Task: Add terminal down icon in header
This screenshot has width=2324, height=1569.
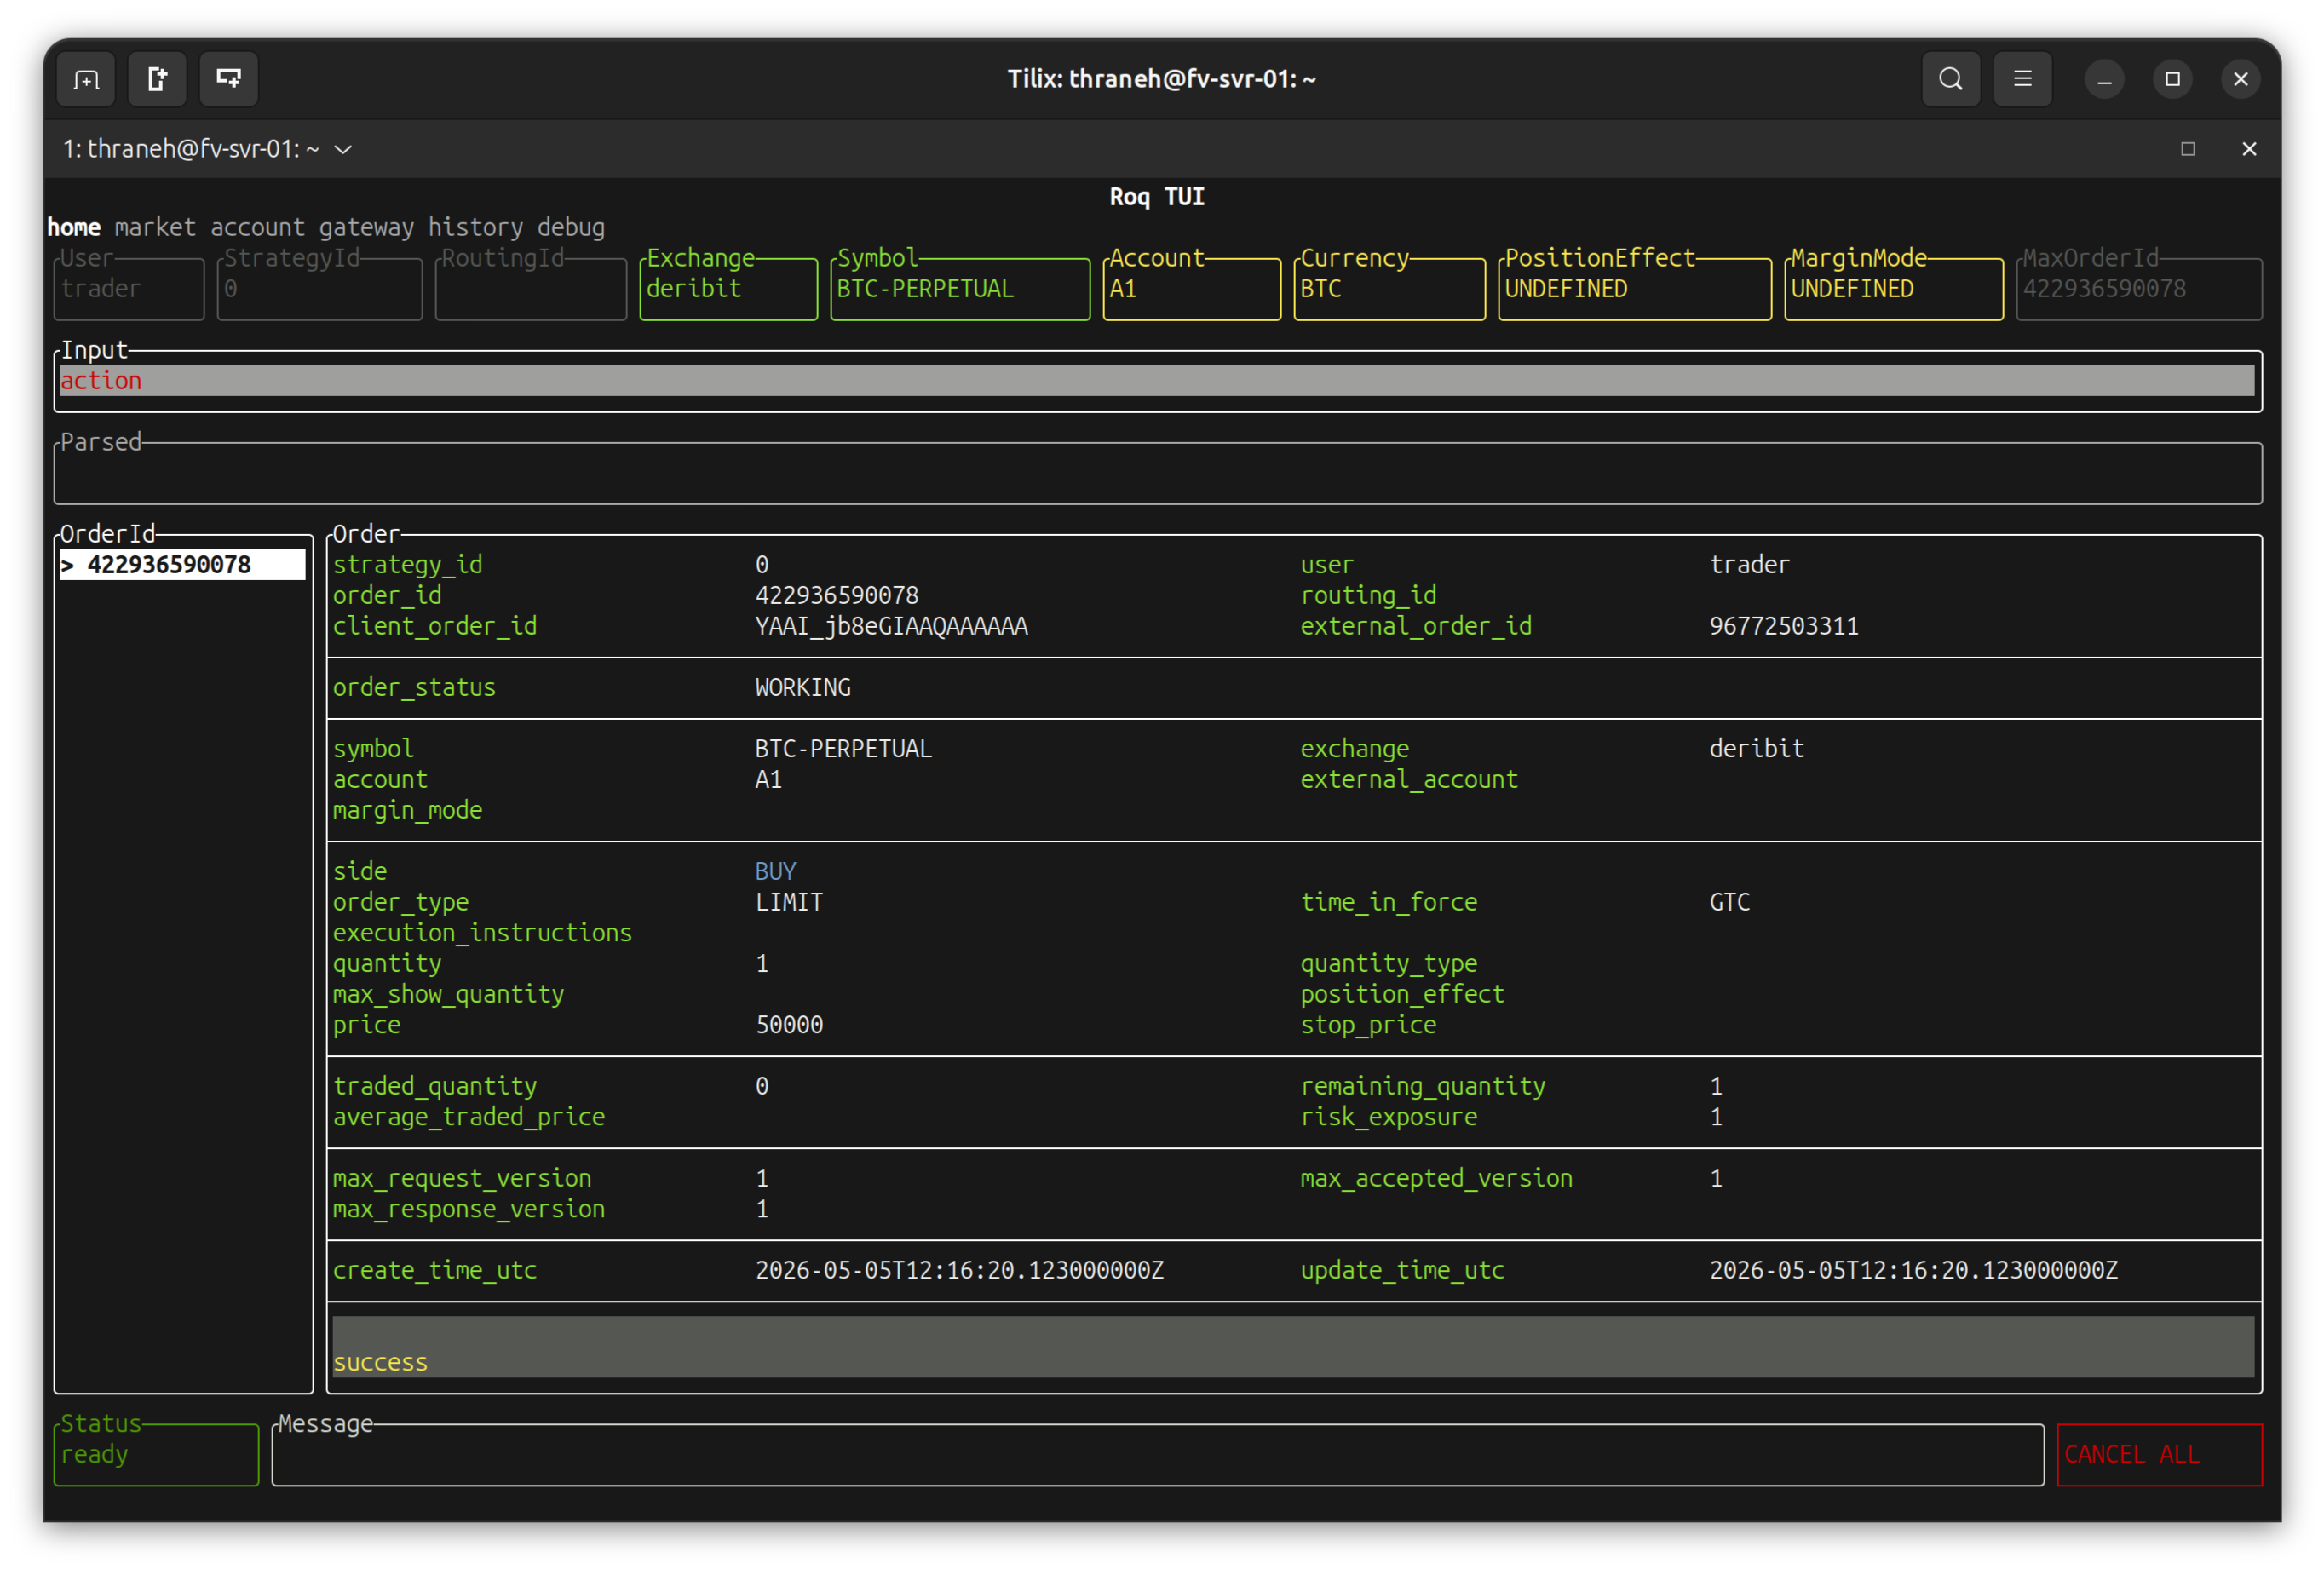Action: (229, 79)
